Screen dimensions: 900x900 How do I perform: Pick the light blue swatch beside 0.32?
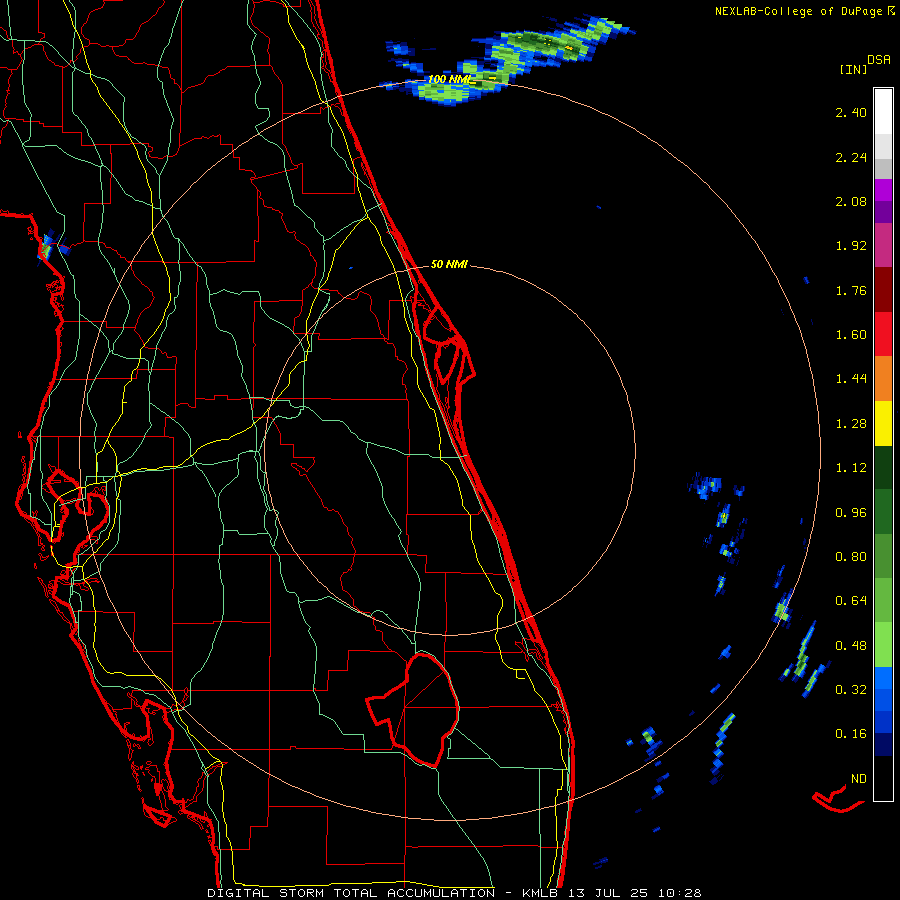[x=883, y=678]
